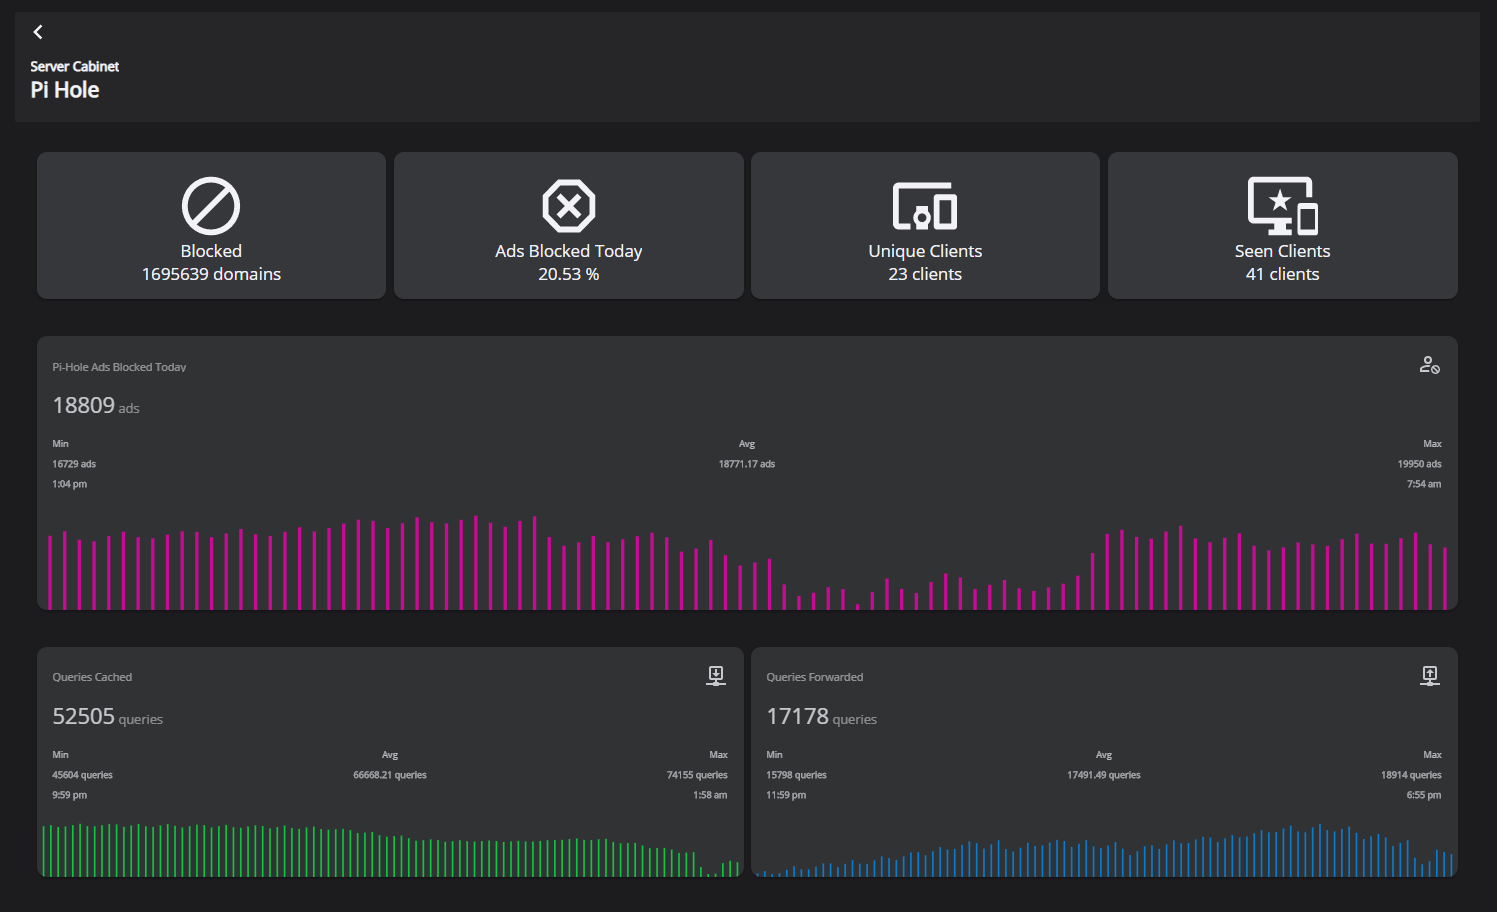The height and width of the screenshot is (912, 1497).
Task: Click the 1695639 domains value
Action: click(211, 274)
